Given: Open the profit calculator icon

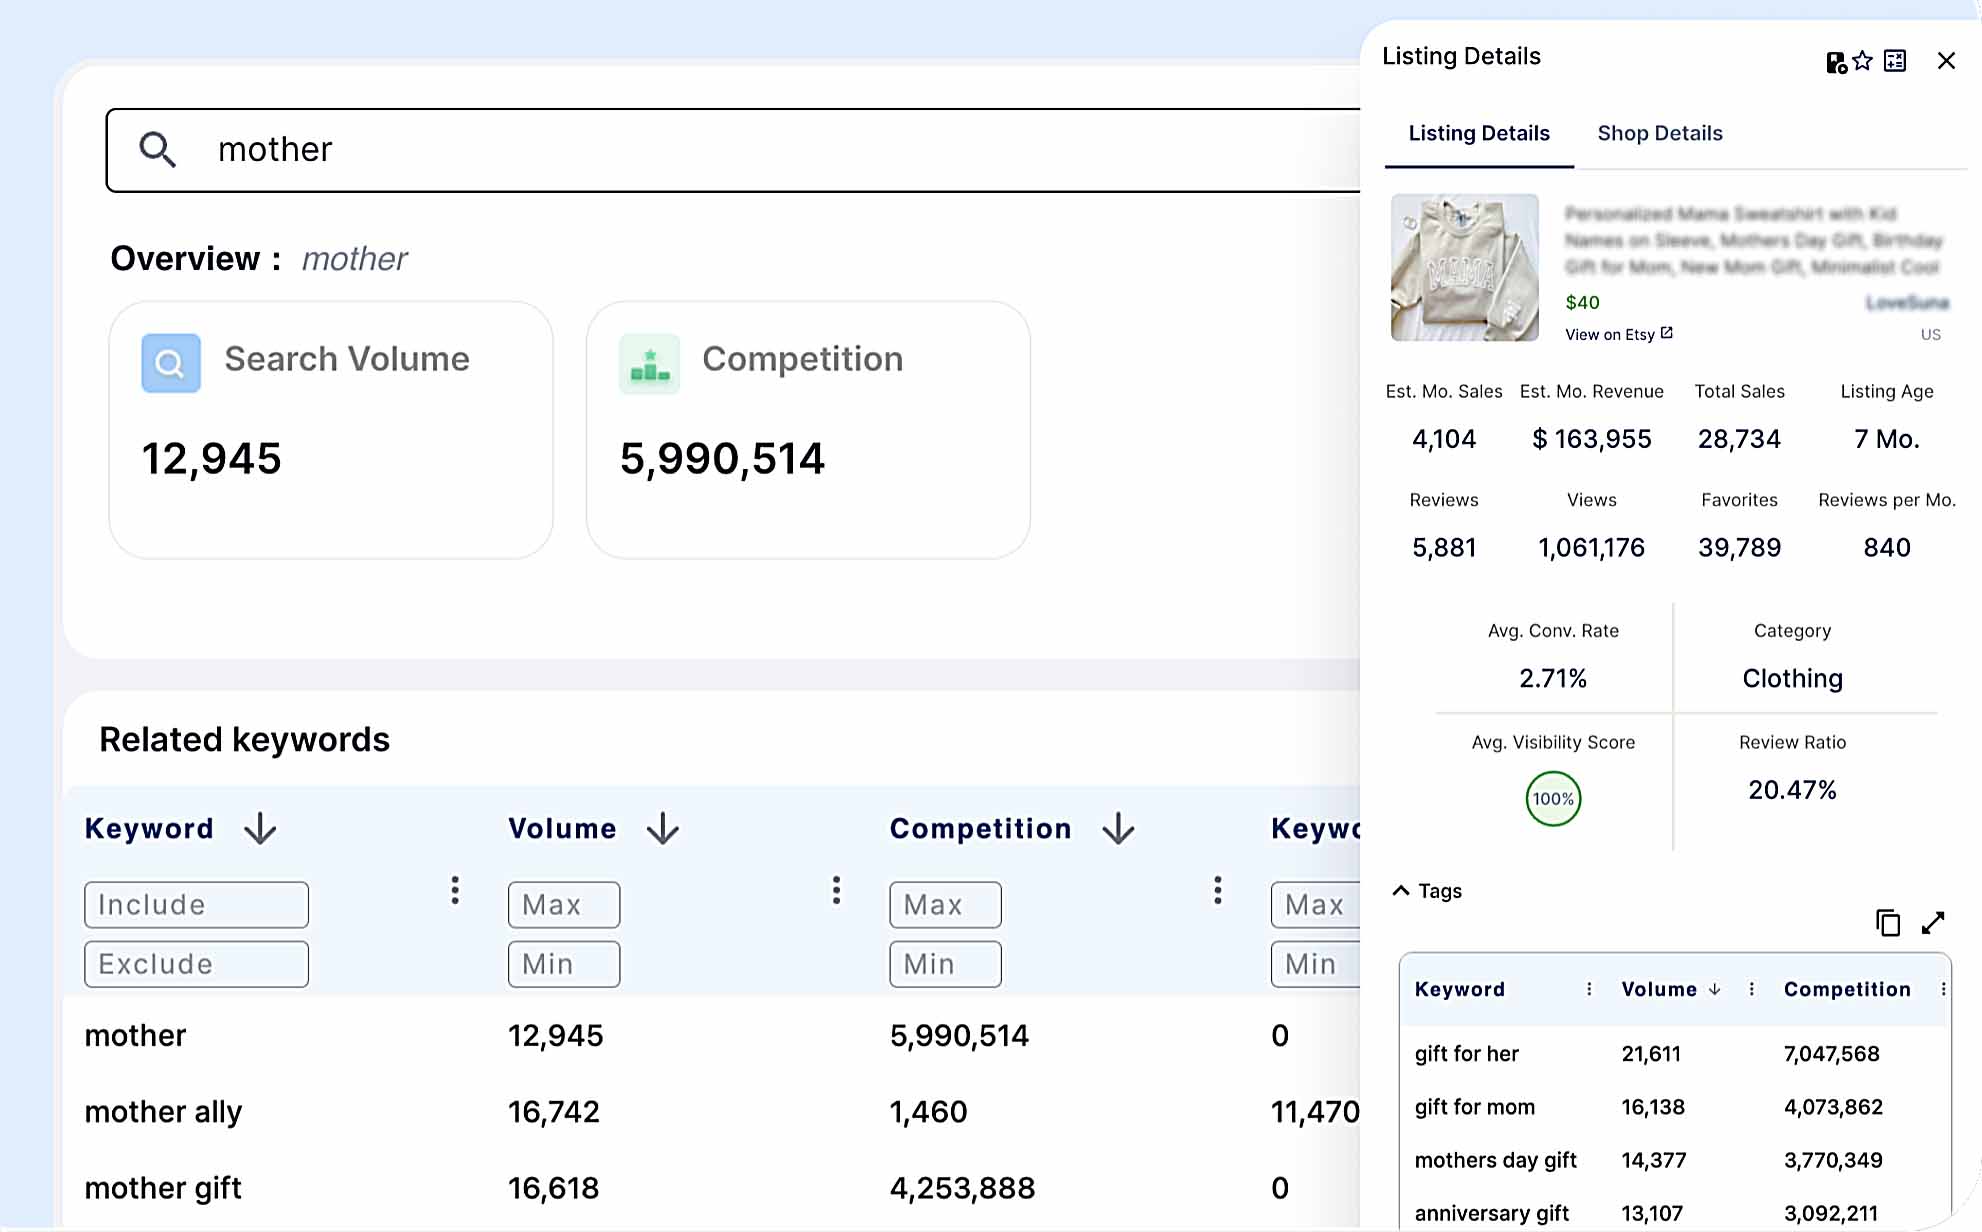Looking at the screenshot, I should [1894, 61].
